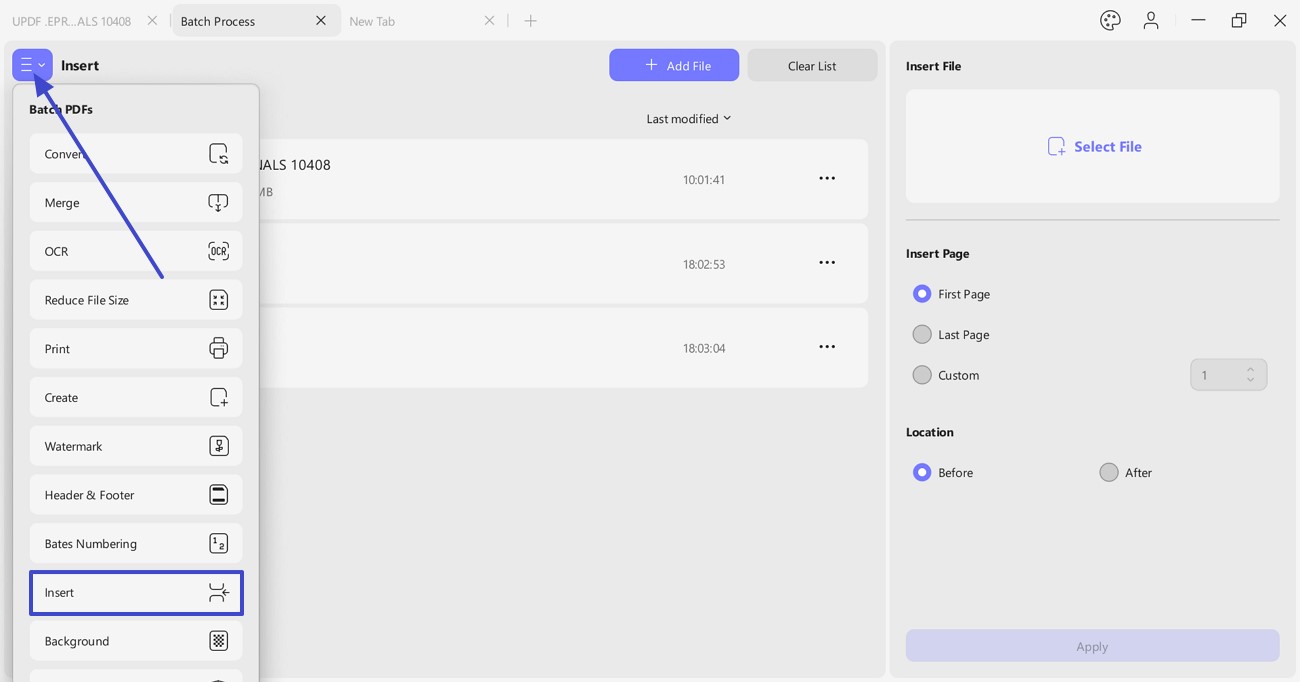This screenshot has width=1300, height=682.
Task: Open the batch tools menu button
Action: 32,65
